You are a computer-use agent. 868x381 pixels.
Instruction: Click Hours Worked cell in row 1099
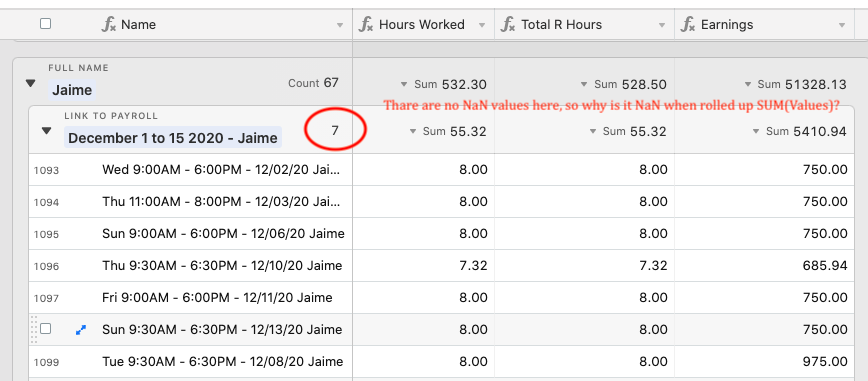pos(423,362)
